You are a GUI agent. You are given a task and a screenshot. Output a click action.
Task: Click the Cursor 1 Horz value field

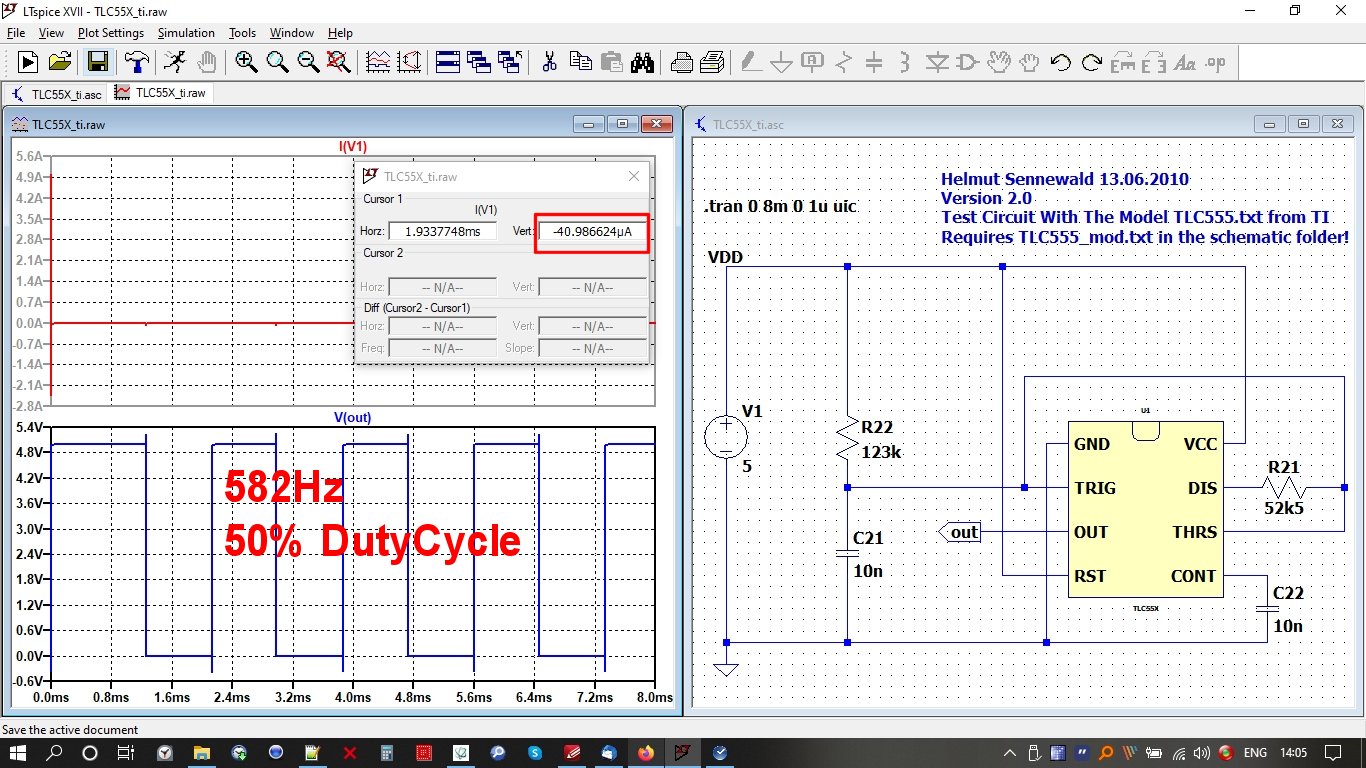click(x=442, y=231)
